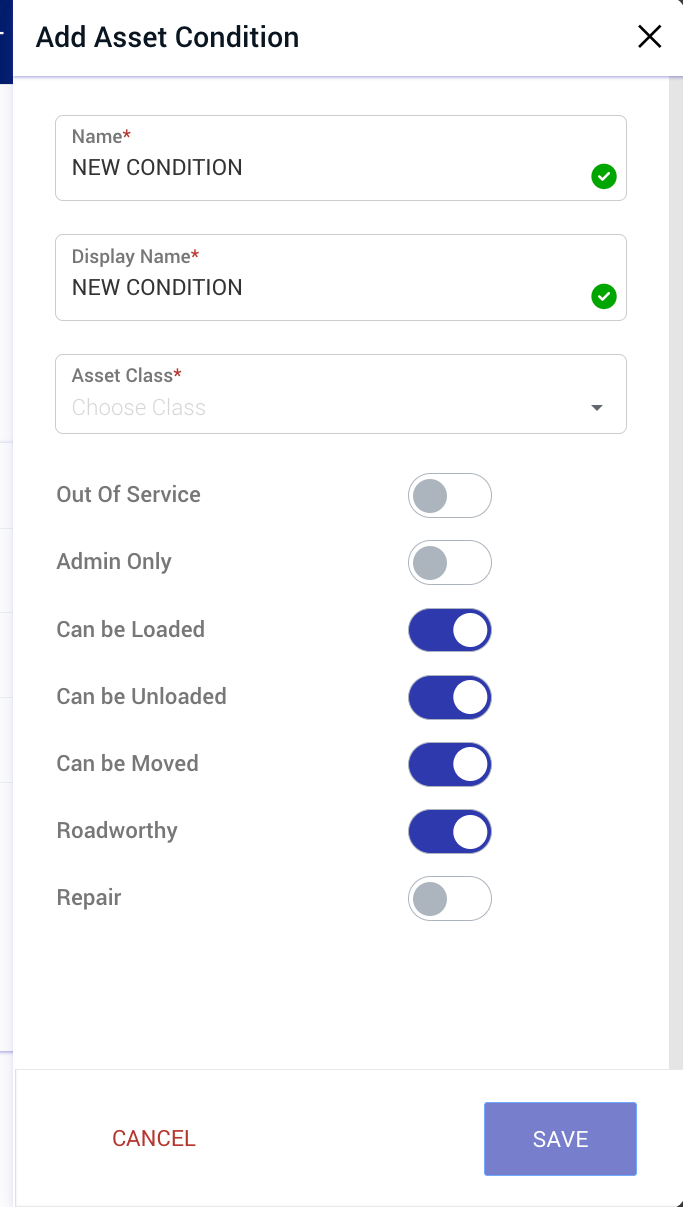Enable the Repair switch
The image size is (683, 1207).
[450, 898]
